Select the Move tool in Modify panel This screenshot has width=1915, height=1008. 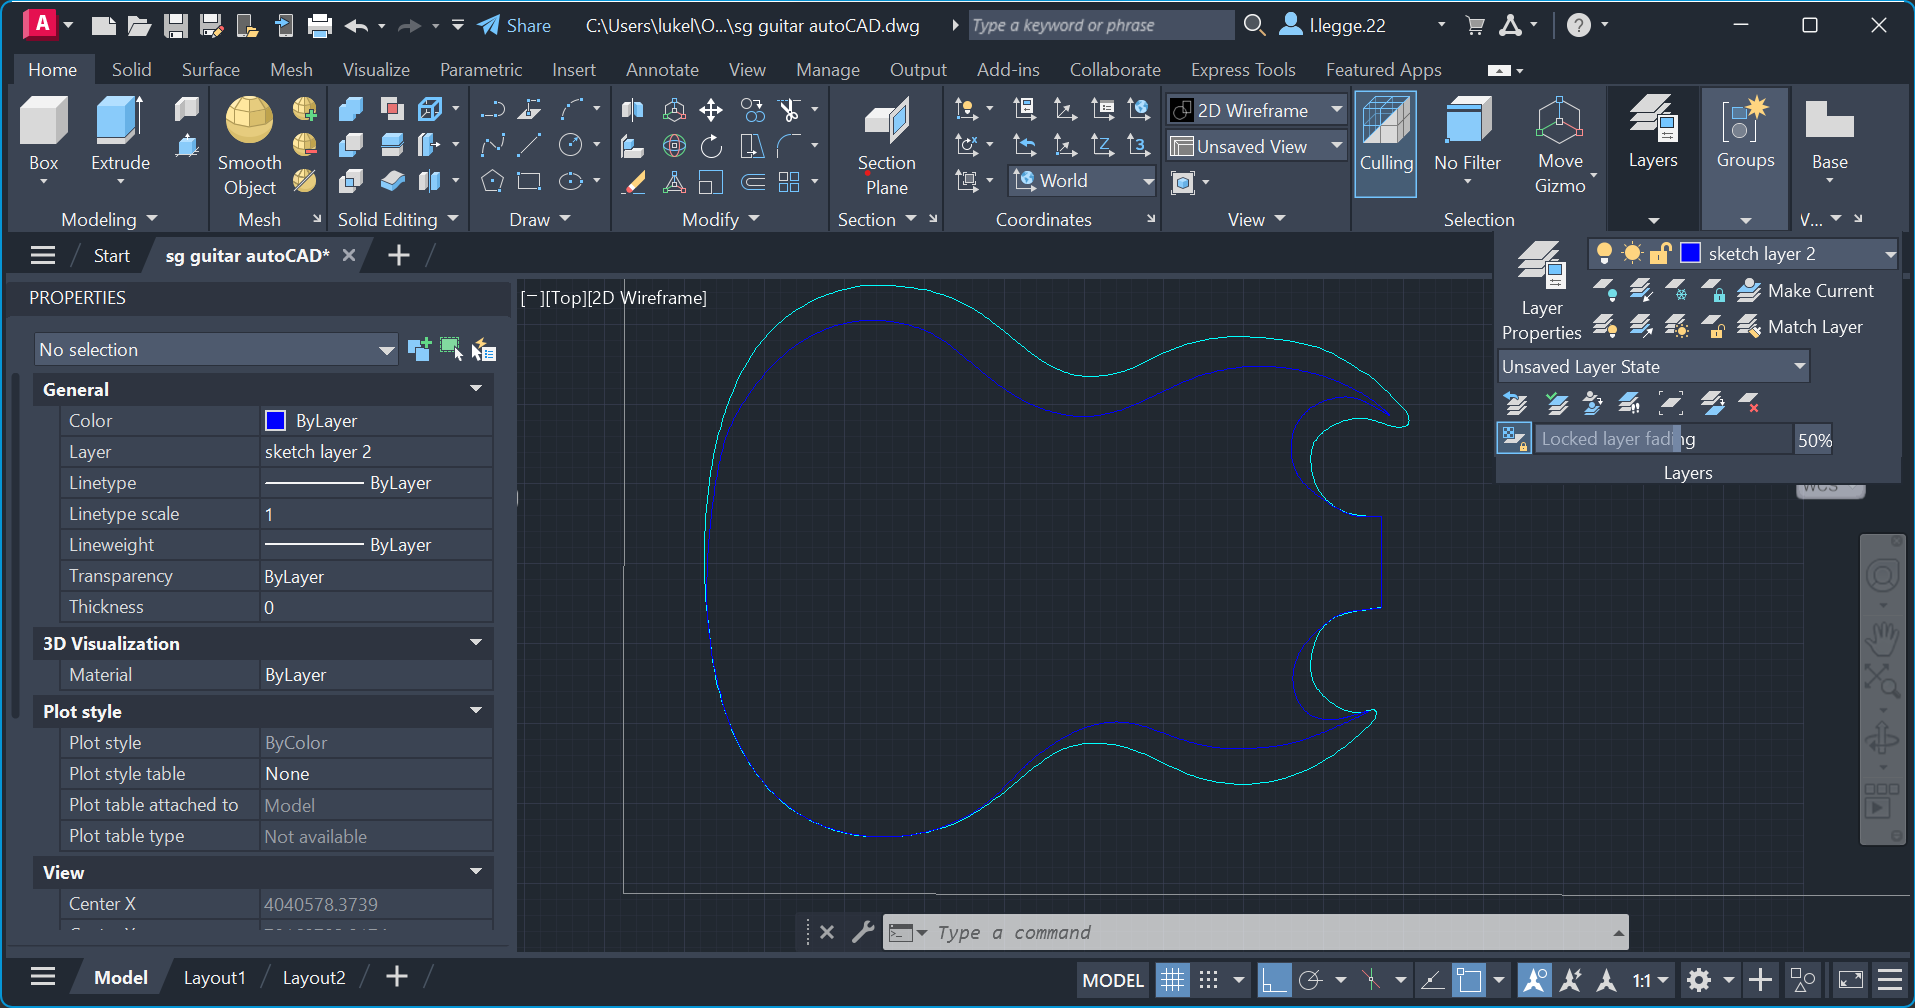(711, 109)
